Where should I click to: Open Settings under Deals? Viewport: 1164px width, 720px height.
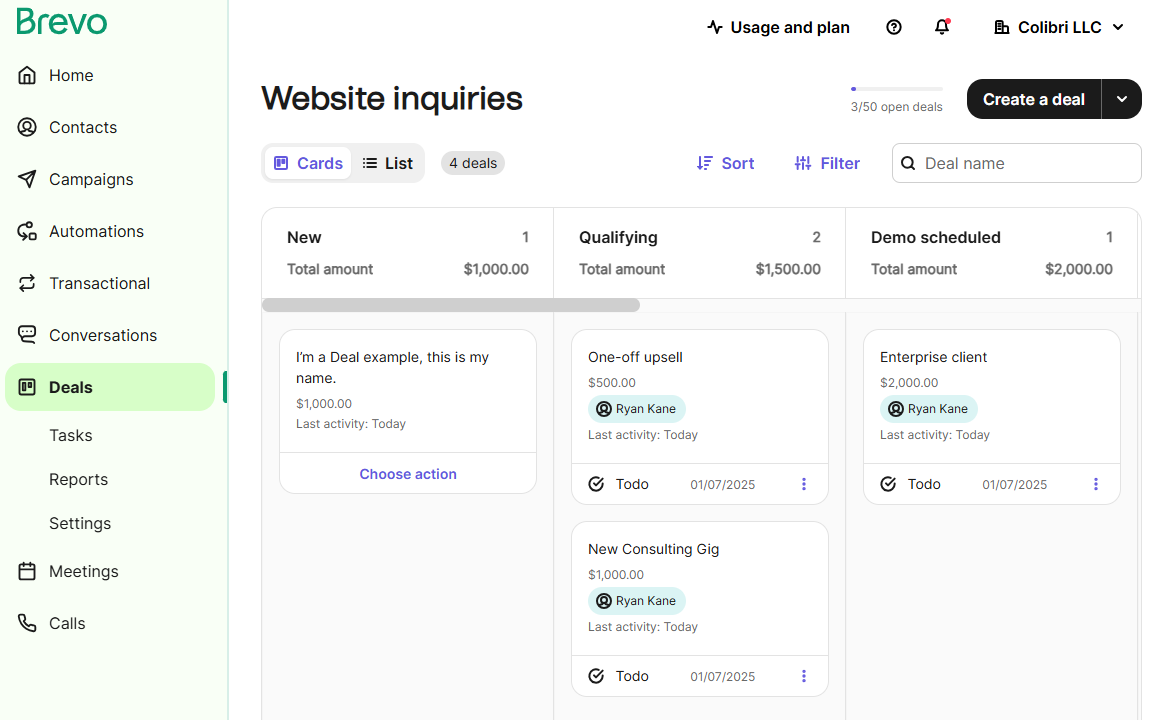point(79,523)
